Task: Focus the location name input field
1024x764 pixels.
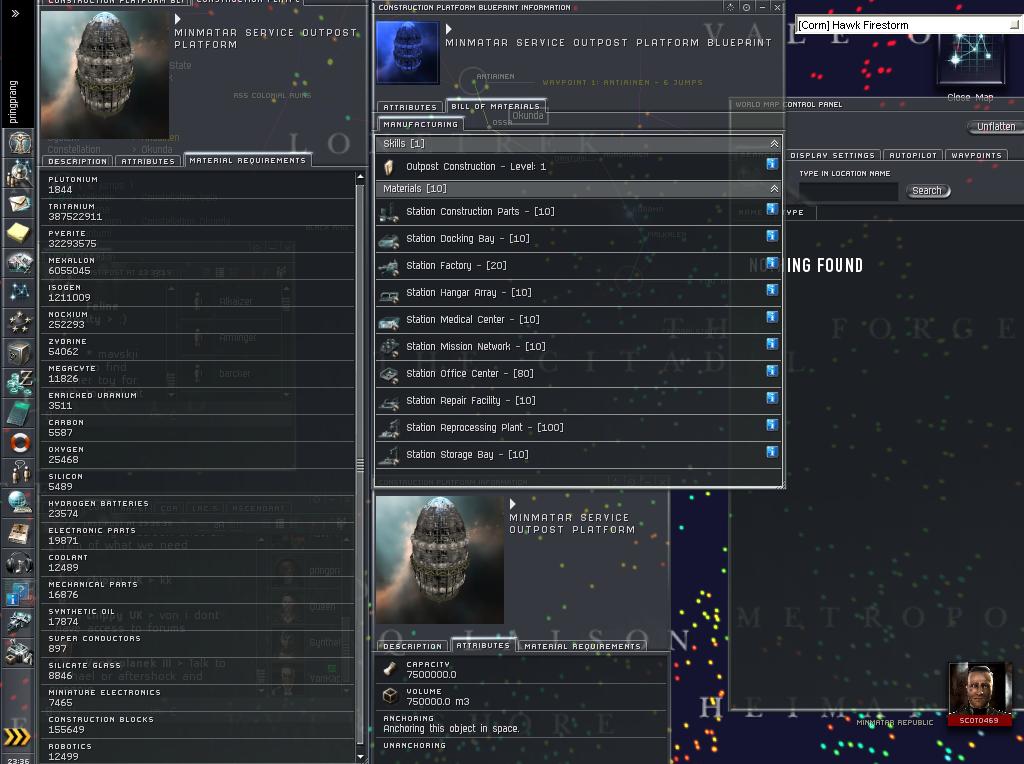Action: point(848,191)
